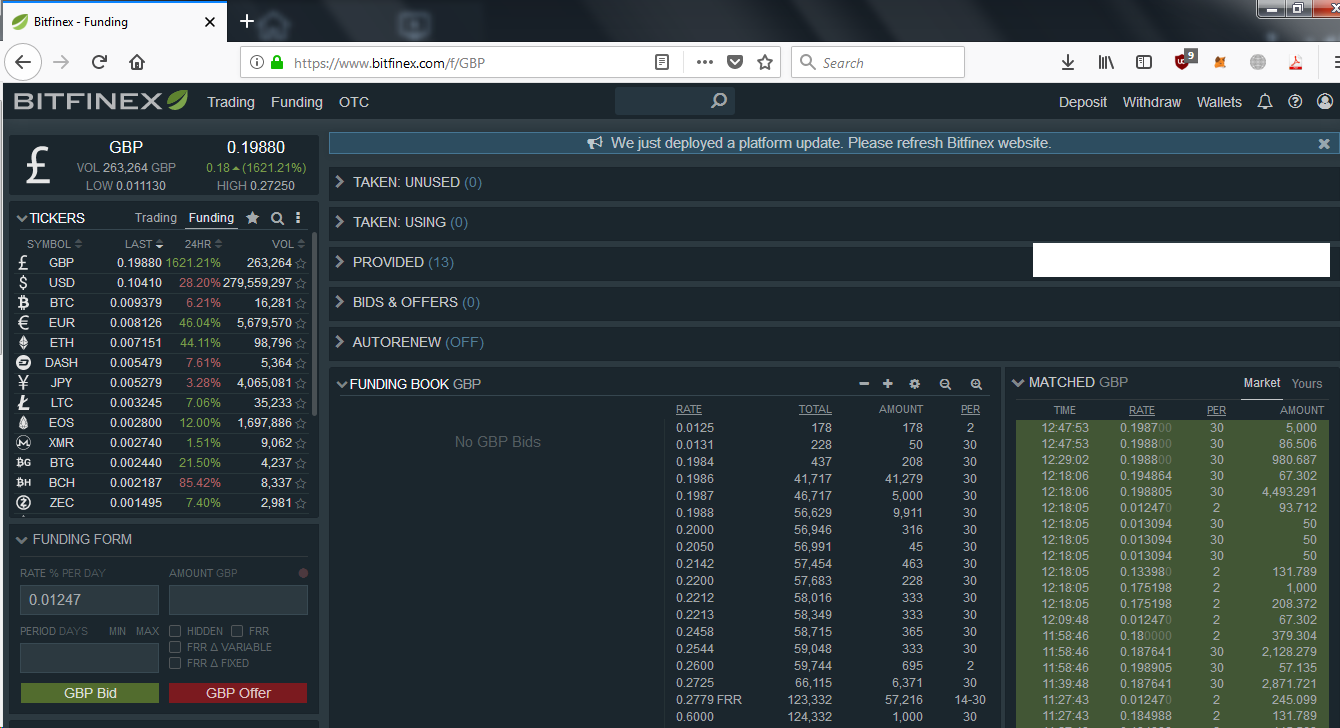Submit a GBP Offer
1340x728 pixels.
238,693
